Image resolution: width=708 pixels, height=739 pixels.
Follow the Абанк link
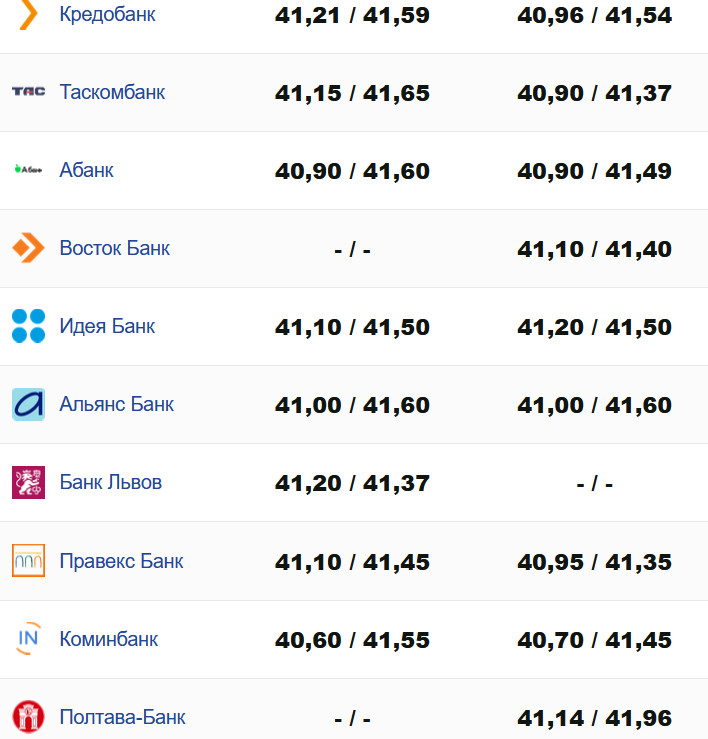click(x=86, y=170)
